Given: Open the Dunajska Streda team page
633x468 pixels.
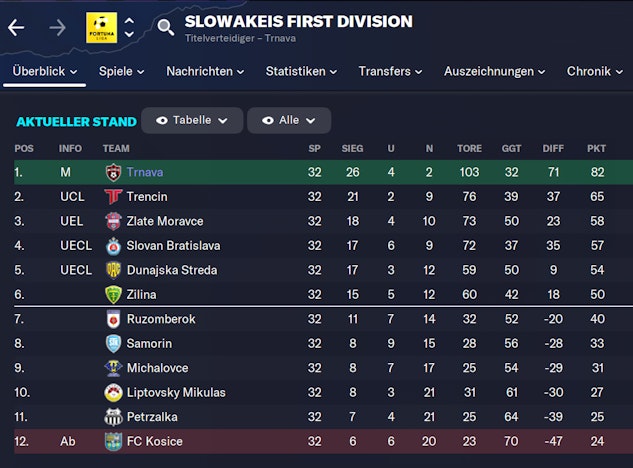Looking at the screenshot, I should [171, 270].
